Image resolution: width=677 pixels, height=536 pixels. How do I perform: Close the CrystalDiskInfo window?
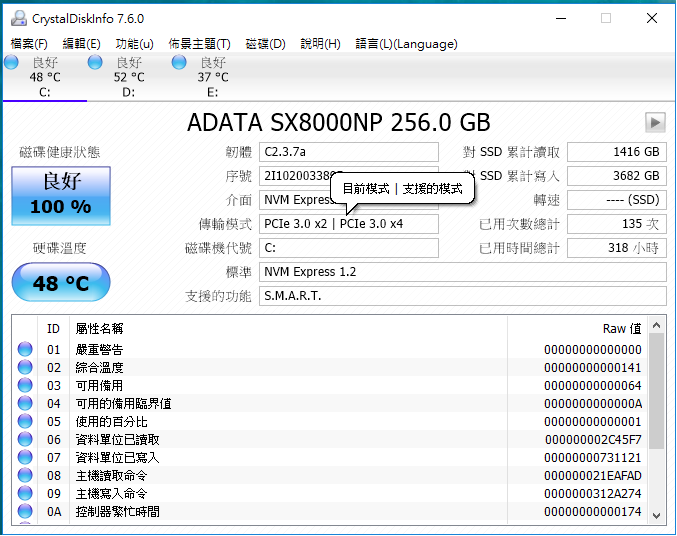[652, 18]
